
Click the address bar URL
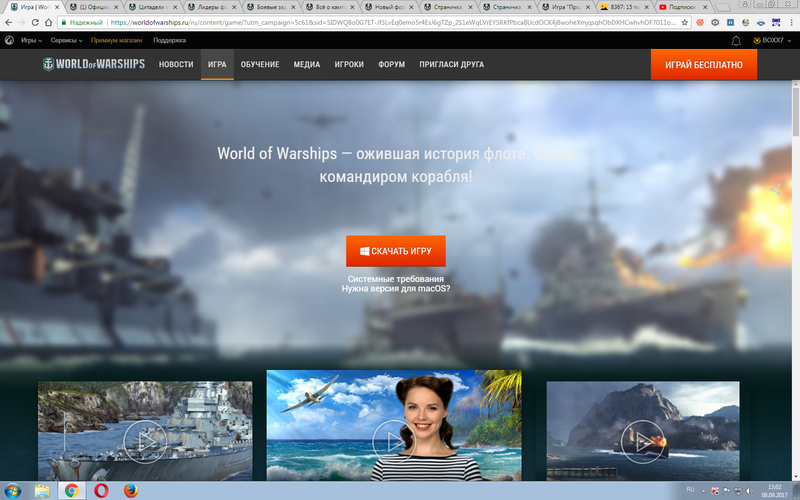(x=393, y=22)
